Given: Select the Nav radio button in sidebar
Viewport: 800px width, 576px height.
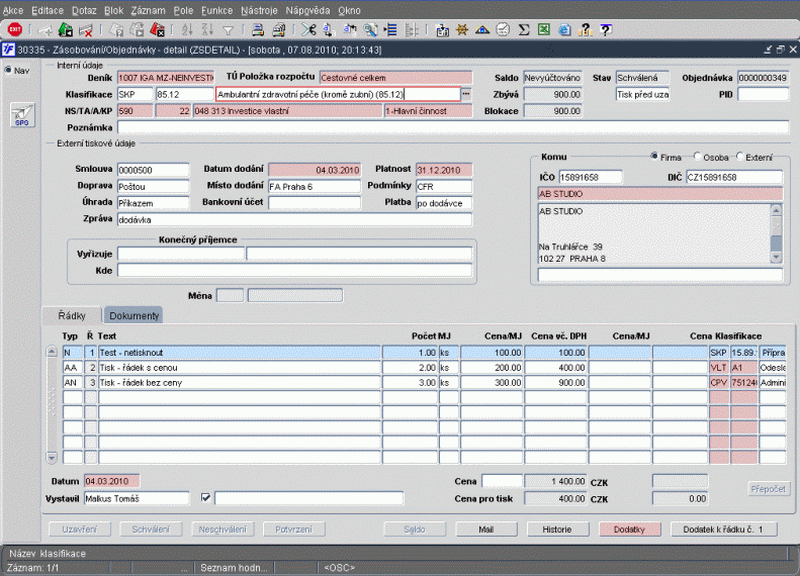Looking at the screenshot, I should point(8,70).
